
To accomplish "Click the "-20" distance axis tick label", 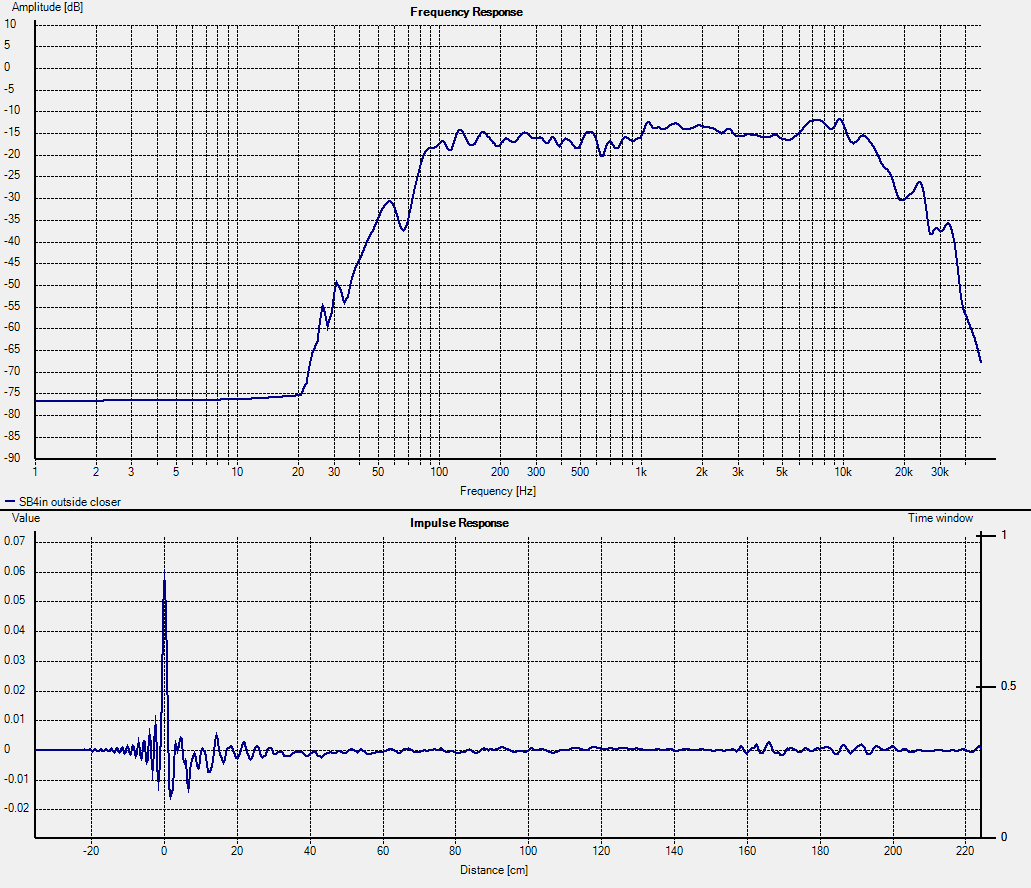I will (91, 851).
